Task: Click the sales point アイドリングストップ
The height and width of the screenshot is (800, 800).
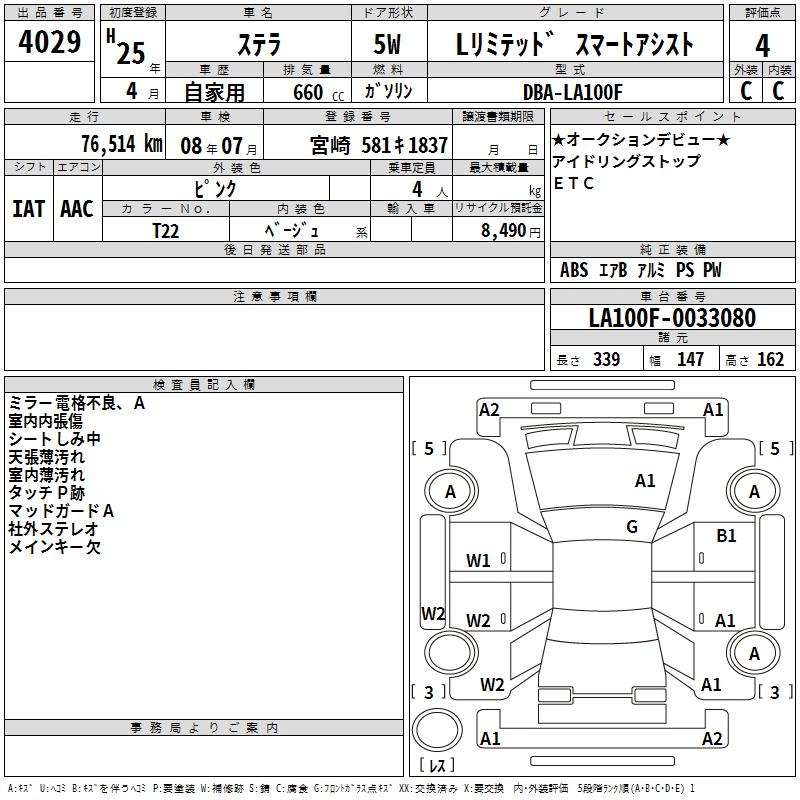Action: 627,161
